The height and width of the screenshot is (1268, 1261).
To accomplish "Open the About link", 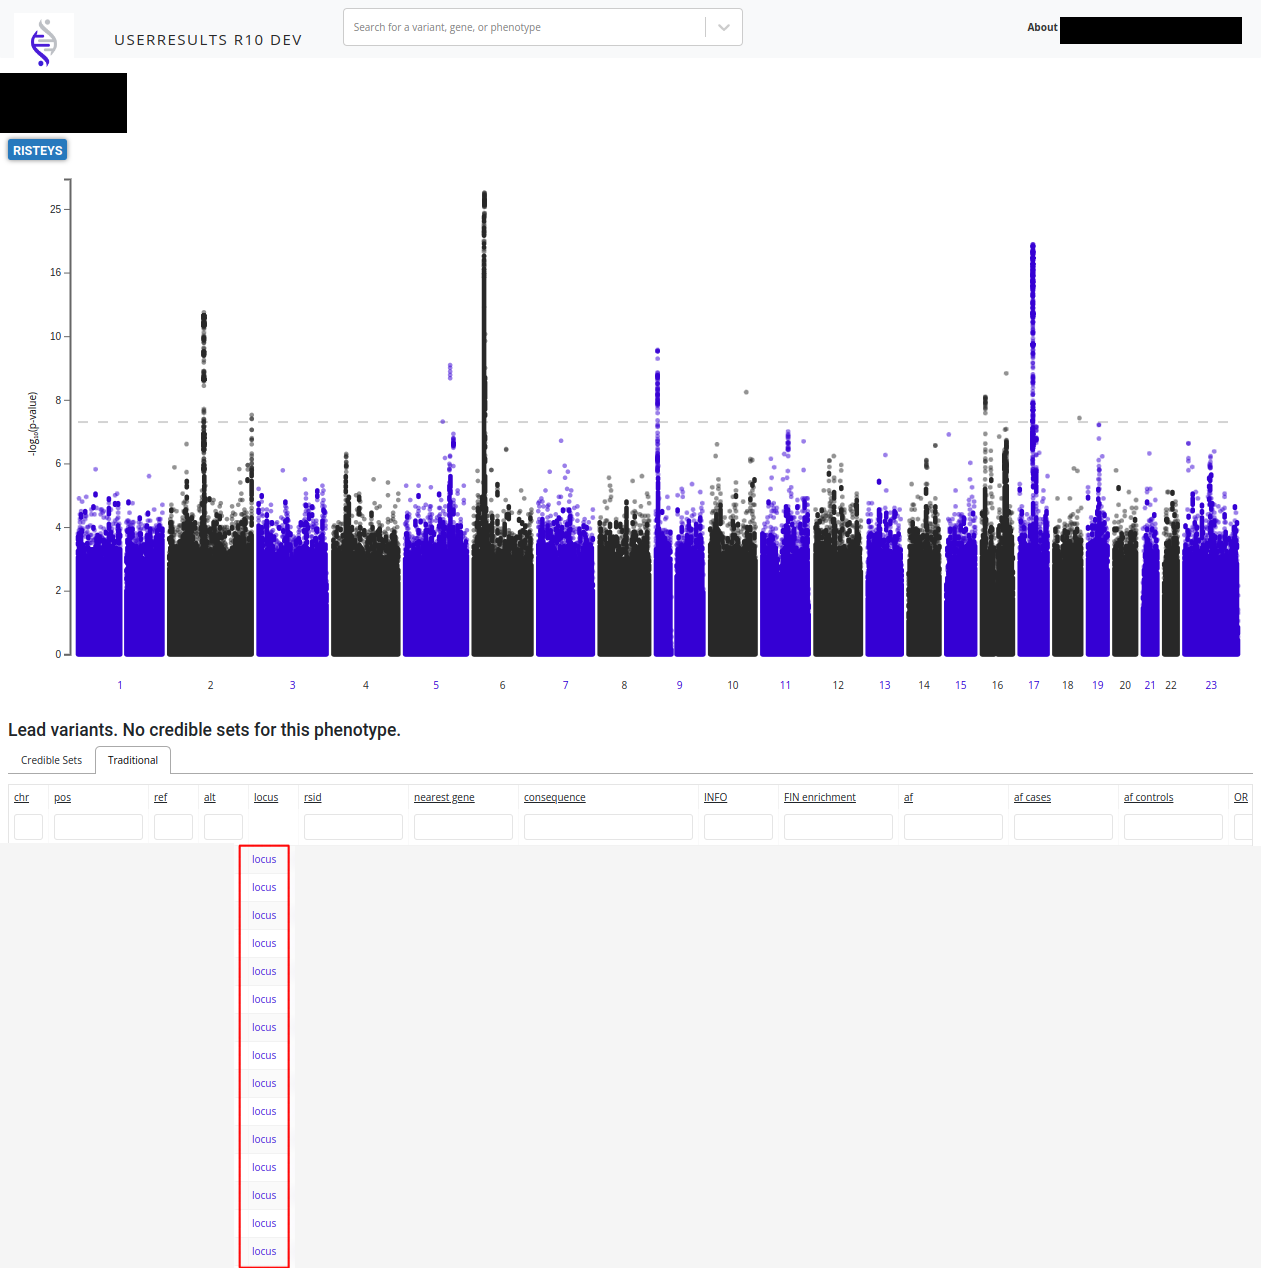I will coord(1041,28).
